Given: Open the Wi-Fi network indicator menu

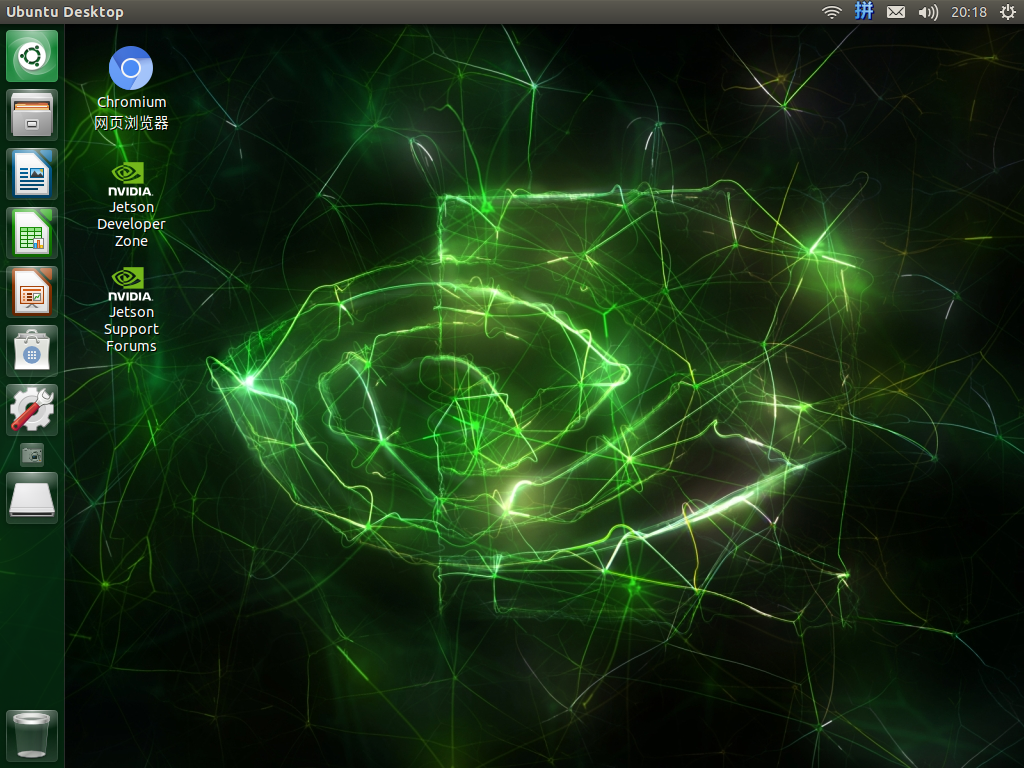Looking at the screenshot, I should click(831, 12).
